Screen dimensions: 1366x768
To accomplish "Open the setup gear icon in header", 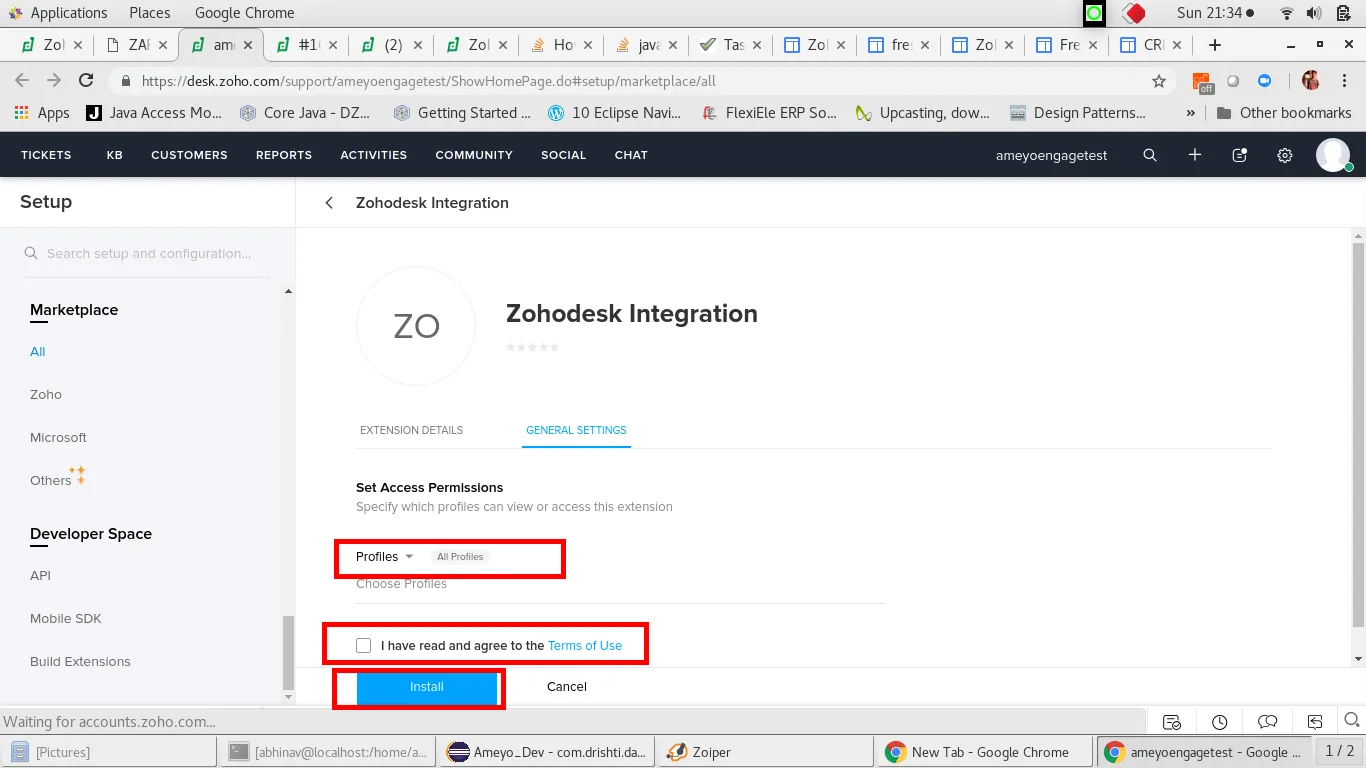I will (x=1285, y=155).
